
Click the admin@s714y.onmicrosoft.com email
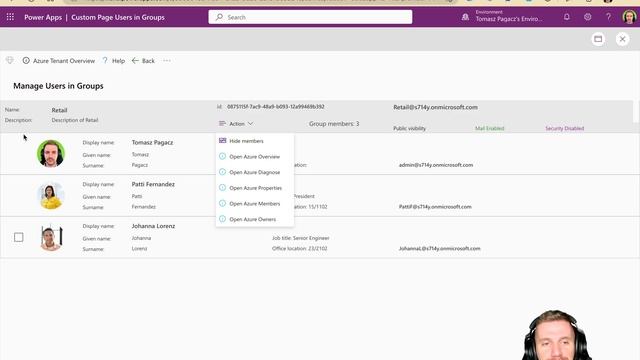[x=436, y=165]
